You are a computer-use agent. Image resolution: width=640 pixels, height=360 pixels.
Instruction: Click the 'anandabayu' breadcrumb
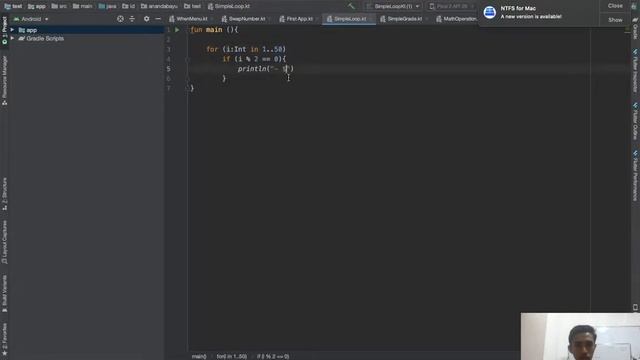pyautogui.click(x=160, y=7)
